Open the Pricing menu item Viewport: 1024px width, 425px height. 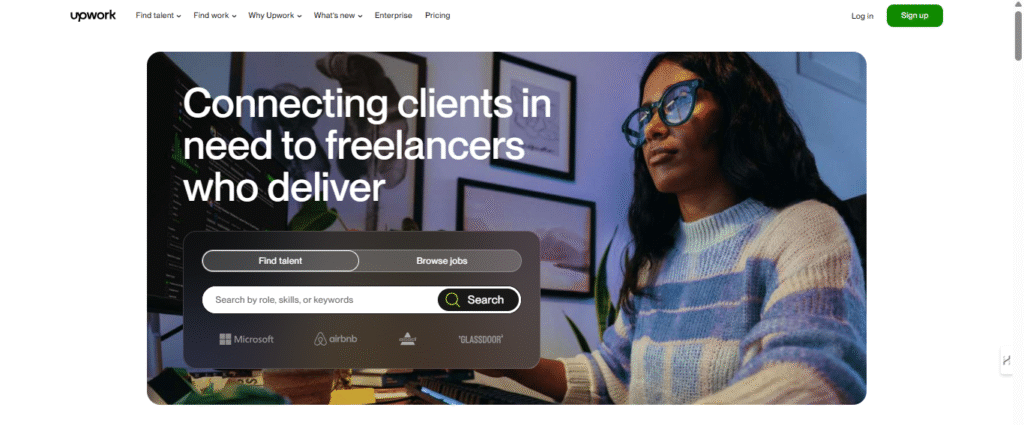pos(438,15)
